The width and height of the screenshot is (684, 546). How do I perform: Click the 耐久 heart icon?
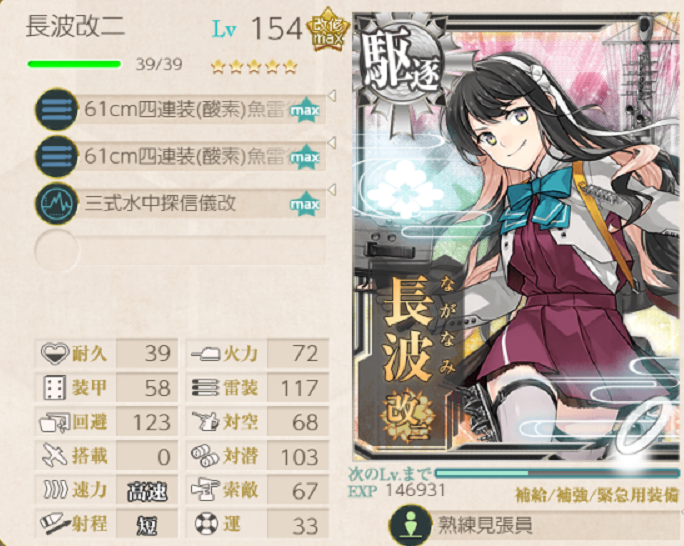55,353
